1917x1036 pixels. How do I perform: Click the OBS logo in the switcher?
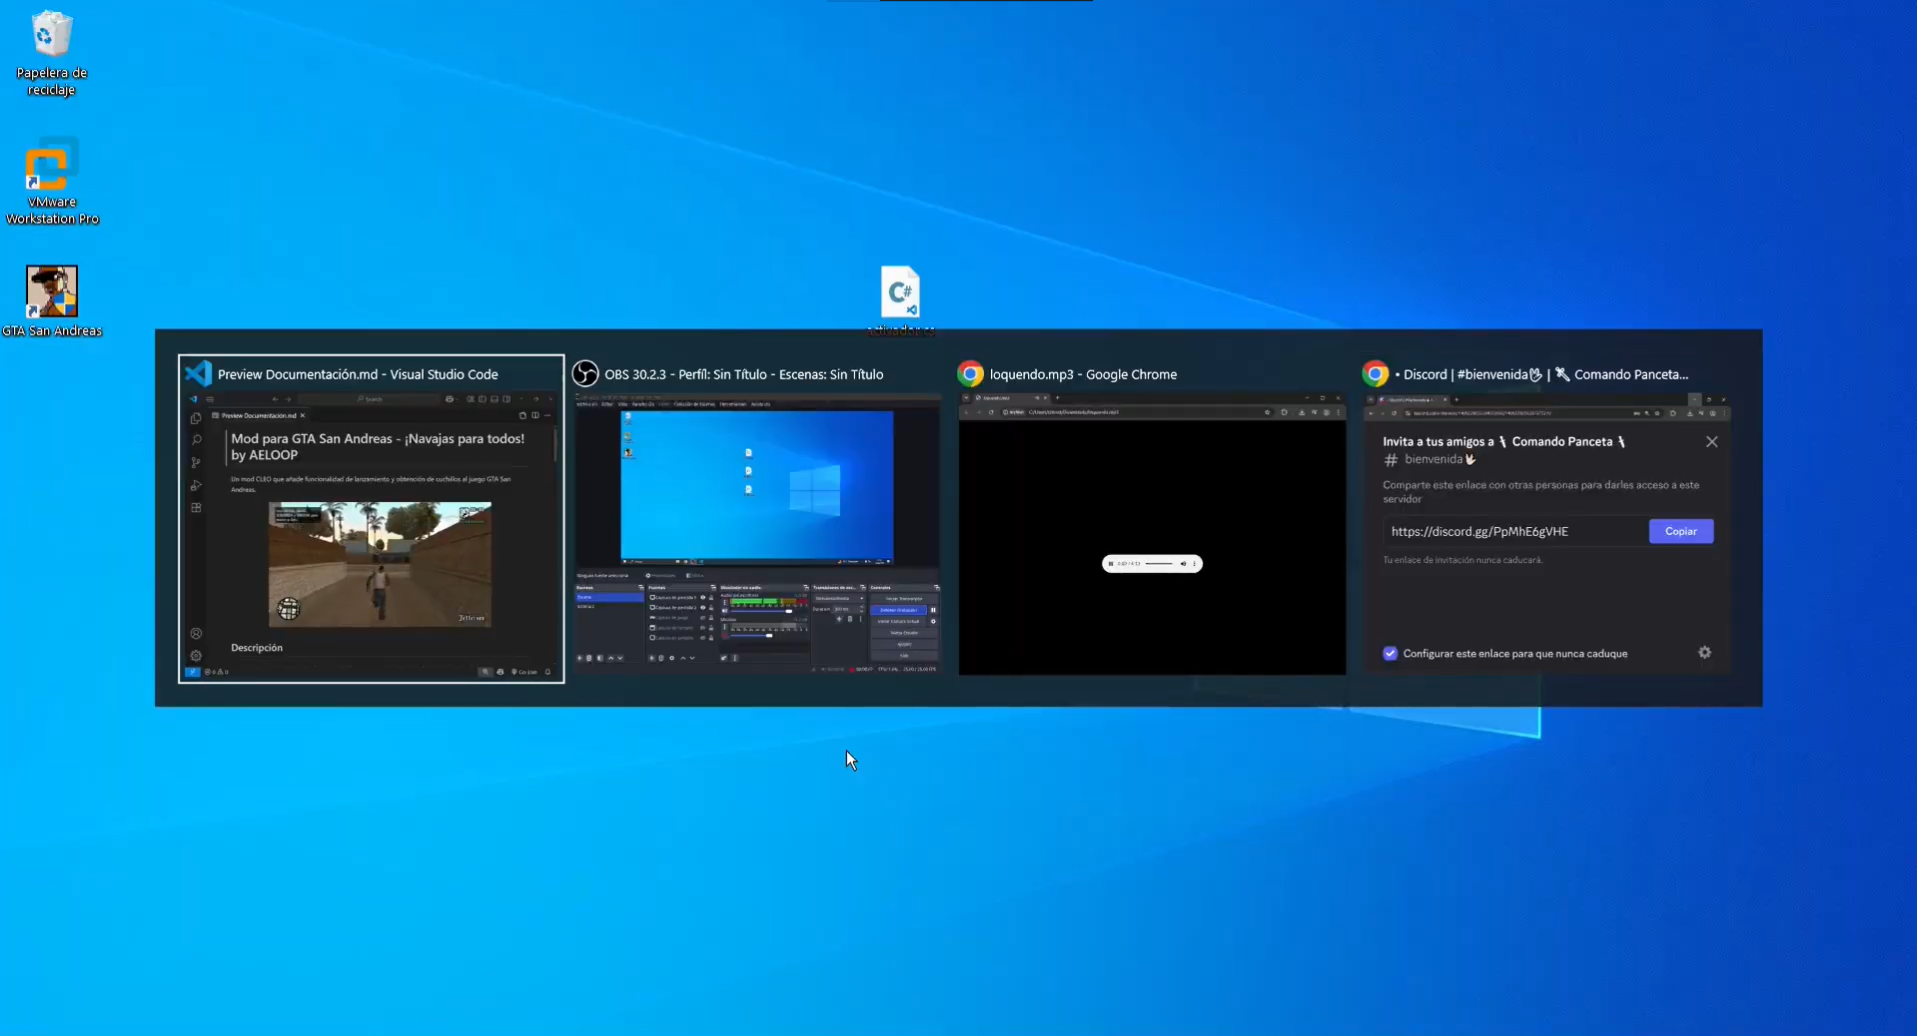pos(585,373)
